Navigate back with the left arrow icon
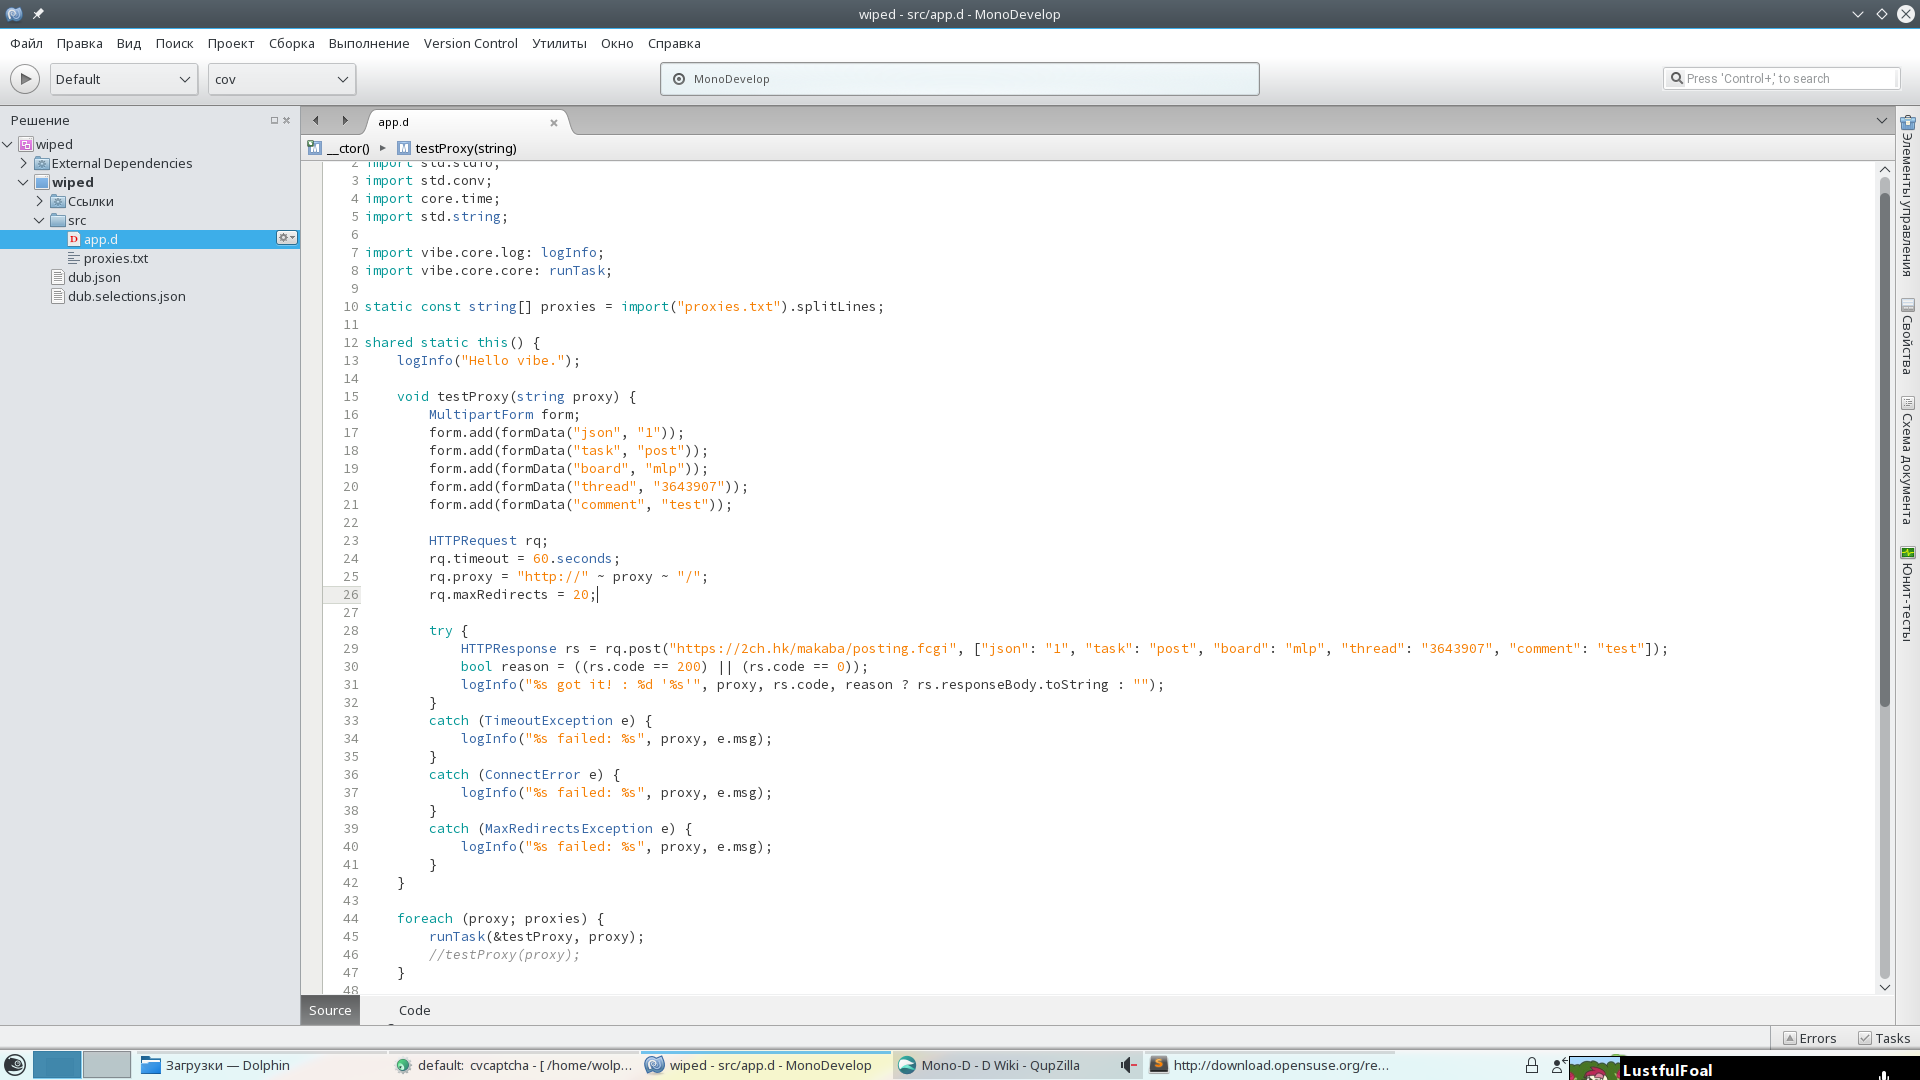This screenshot has width=1920, height=1080. 316,121
